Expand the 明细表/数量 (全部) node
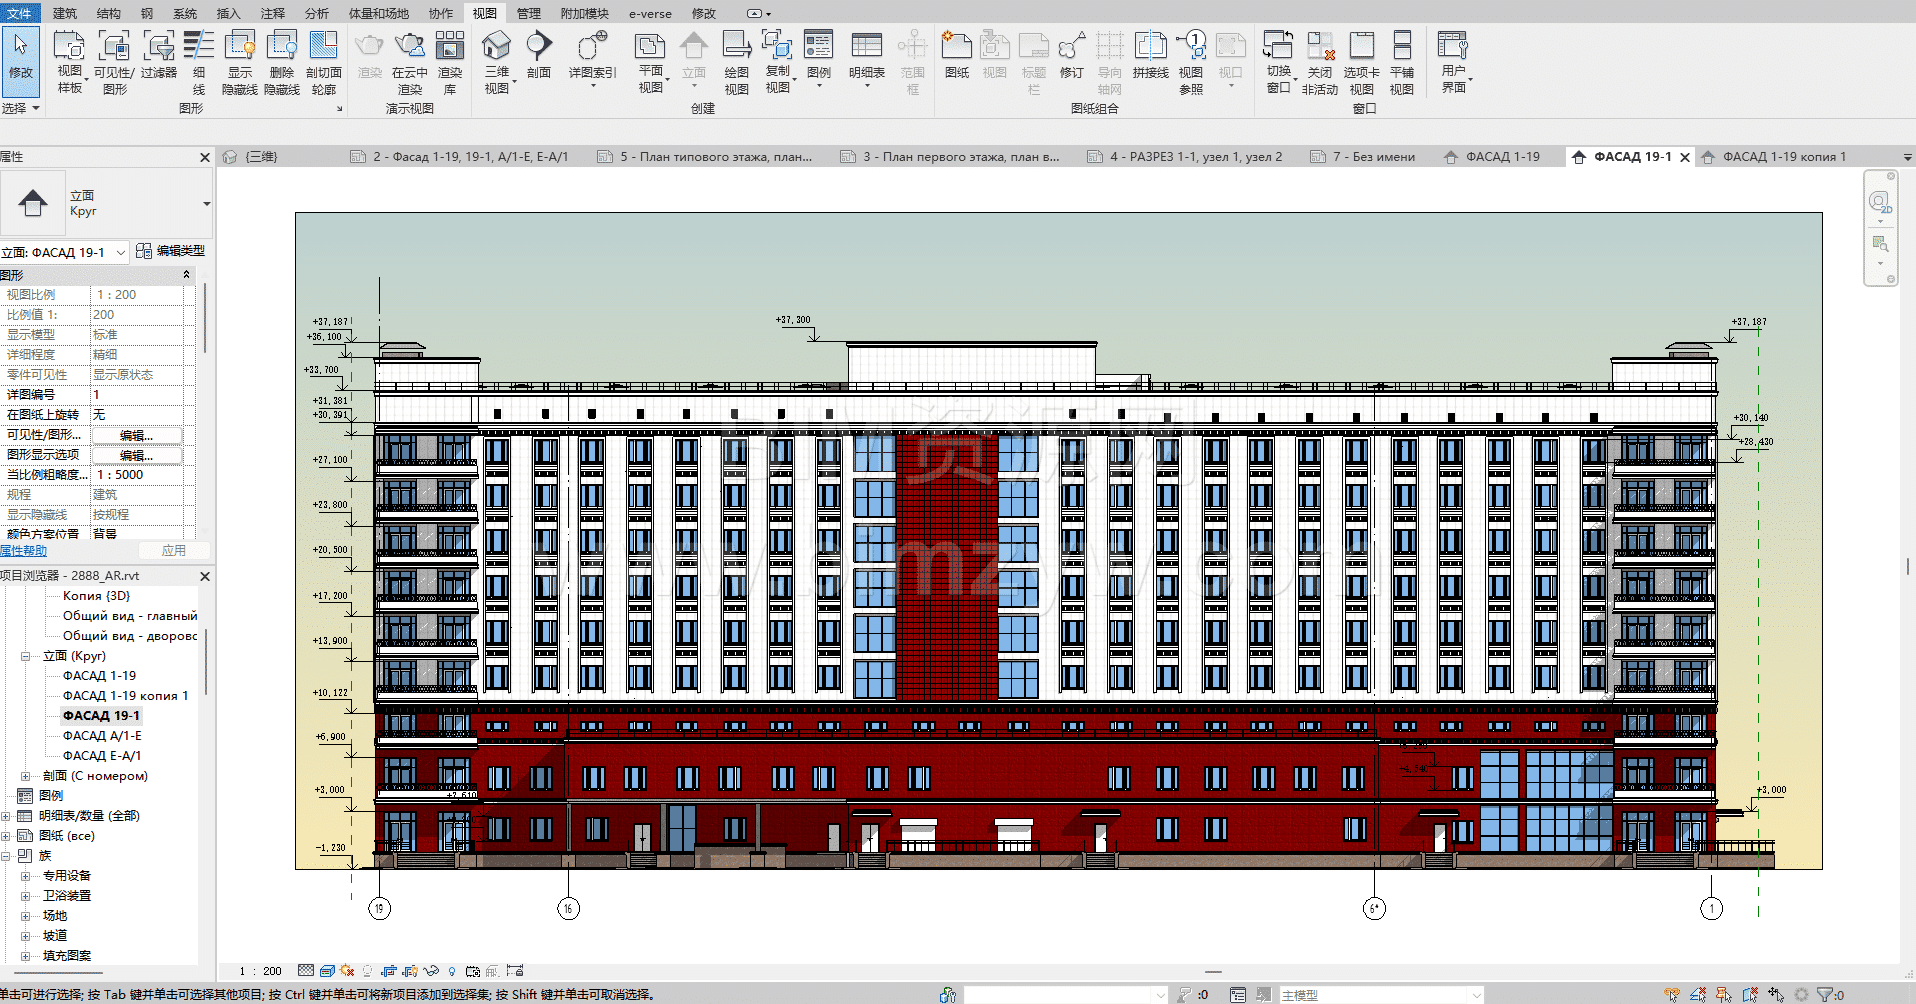1916x1004 pixels. (6, 816)
